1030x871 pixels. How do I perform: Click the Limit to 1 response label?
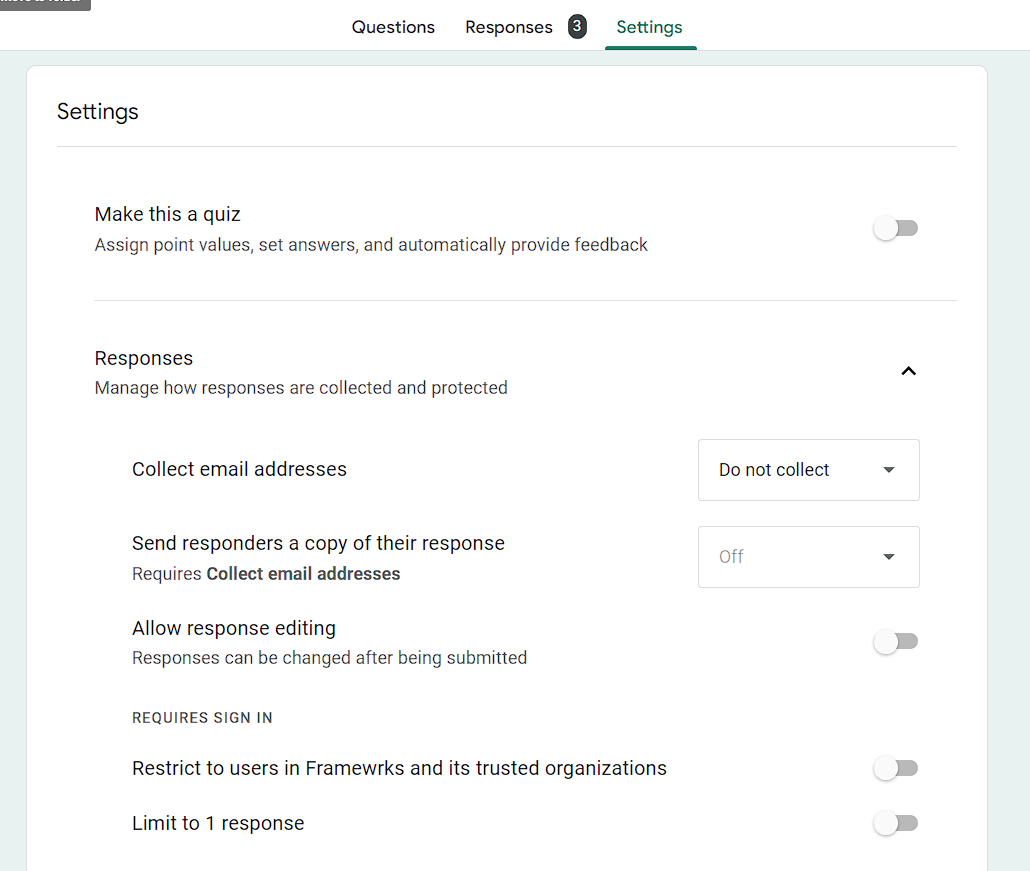pos(218,824)
